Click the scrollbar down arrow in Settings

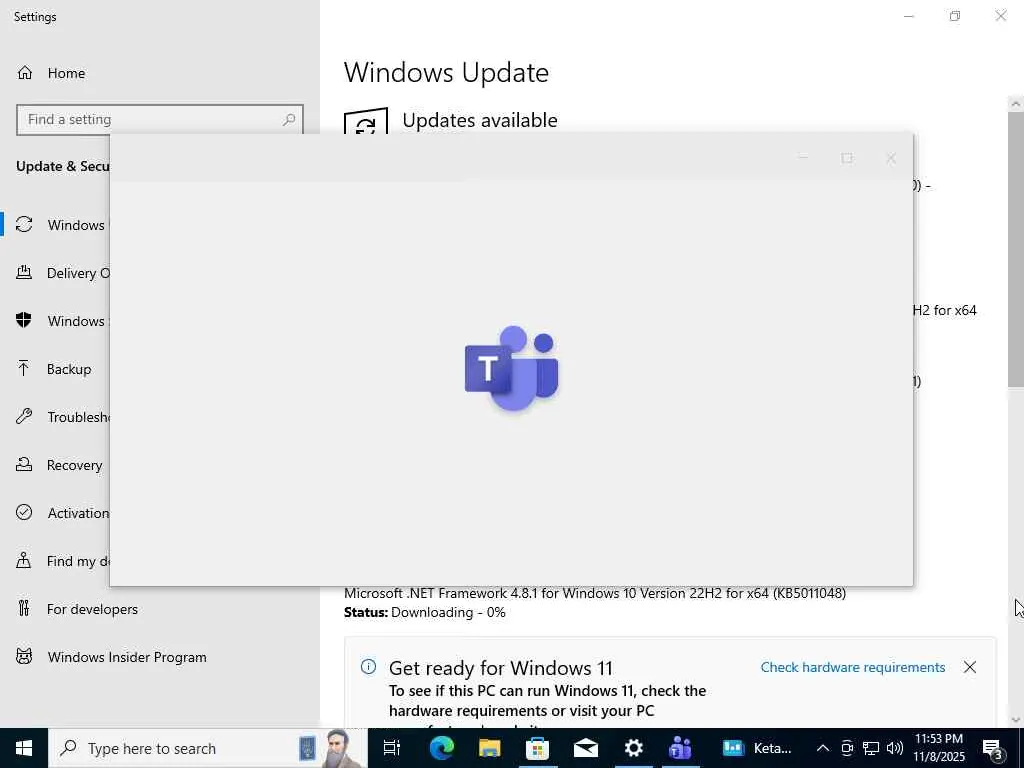pos(1016,720)
